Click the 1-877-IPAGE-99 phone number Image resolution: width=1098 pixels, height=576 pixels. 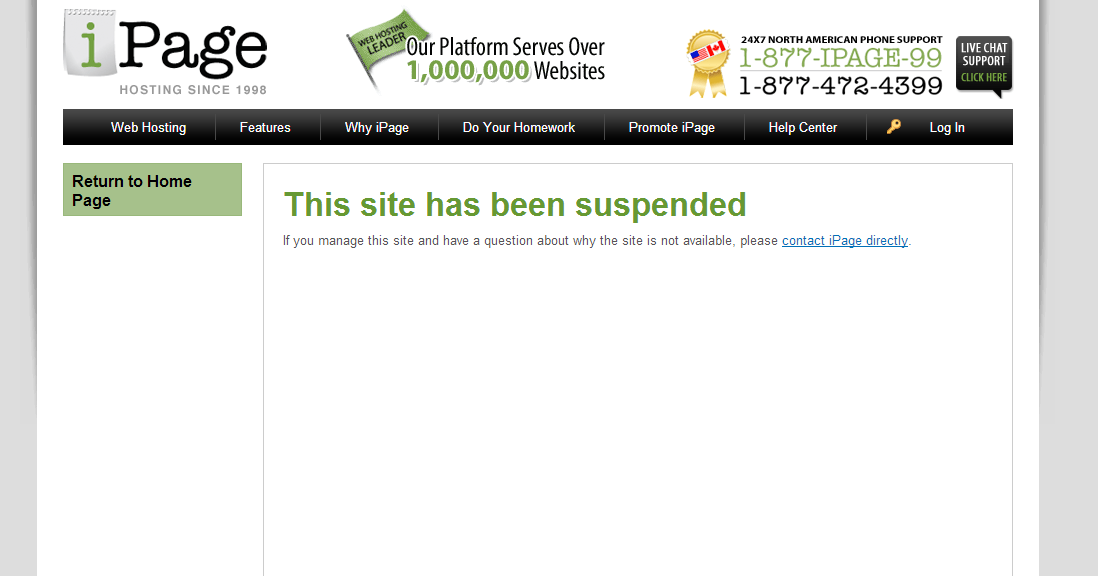[840, 58]
